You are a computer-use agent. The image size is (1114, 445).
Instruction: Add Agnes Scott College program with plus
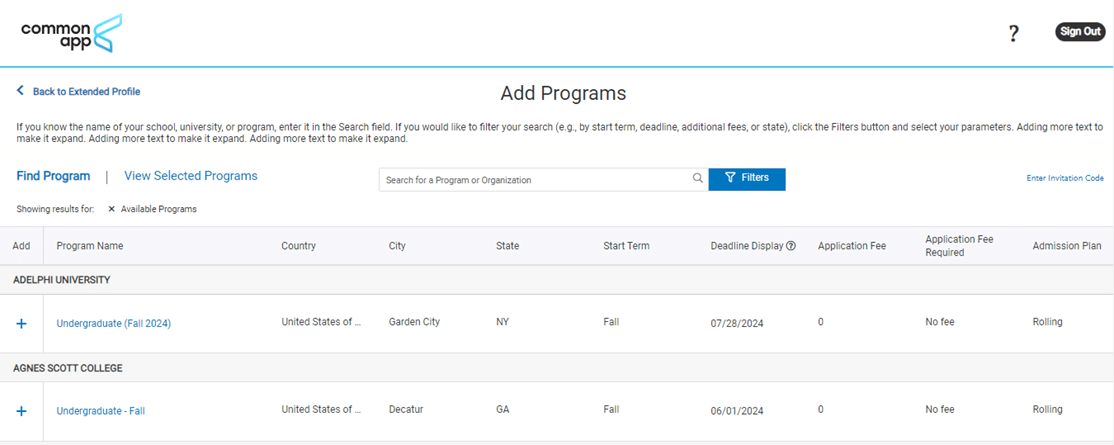(x=22, y=411)
